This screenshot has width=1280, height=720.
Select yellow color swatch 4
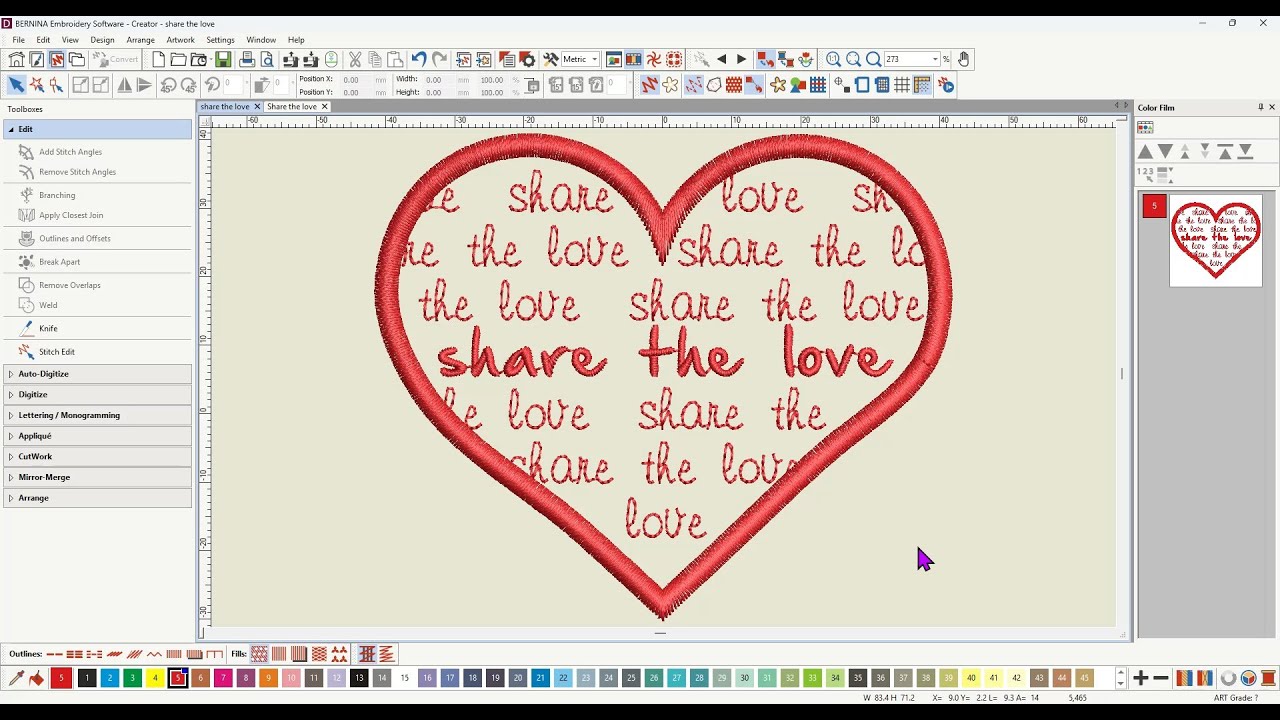coord(155,678)
